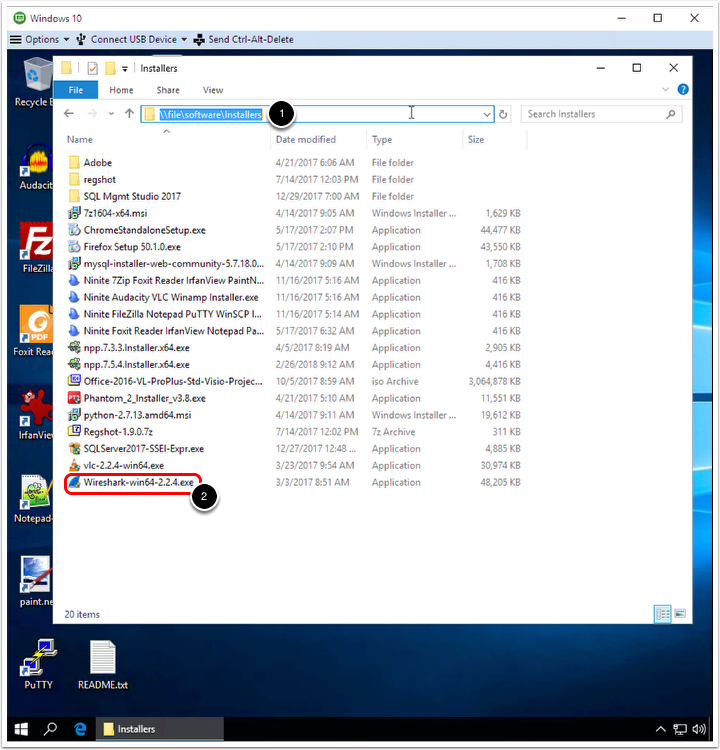
Task: Open the Share ribbon tab
Action: pos(168,90)
